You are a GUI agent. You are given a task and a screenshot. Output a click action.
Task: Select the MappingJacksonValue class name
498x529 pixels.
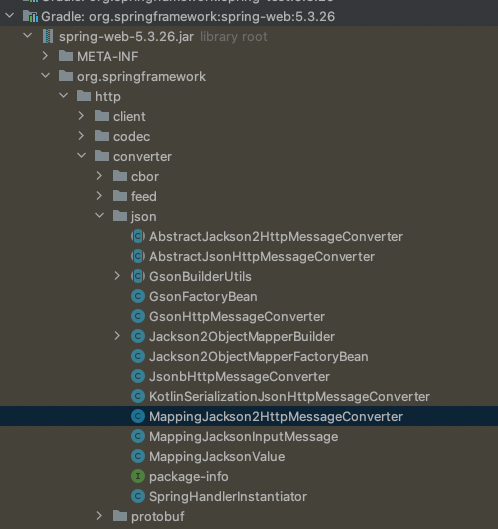pyautogui.click(x=217, y=456)
